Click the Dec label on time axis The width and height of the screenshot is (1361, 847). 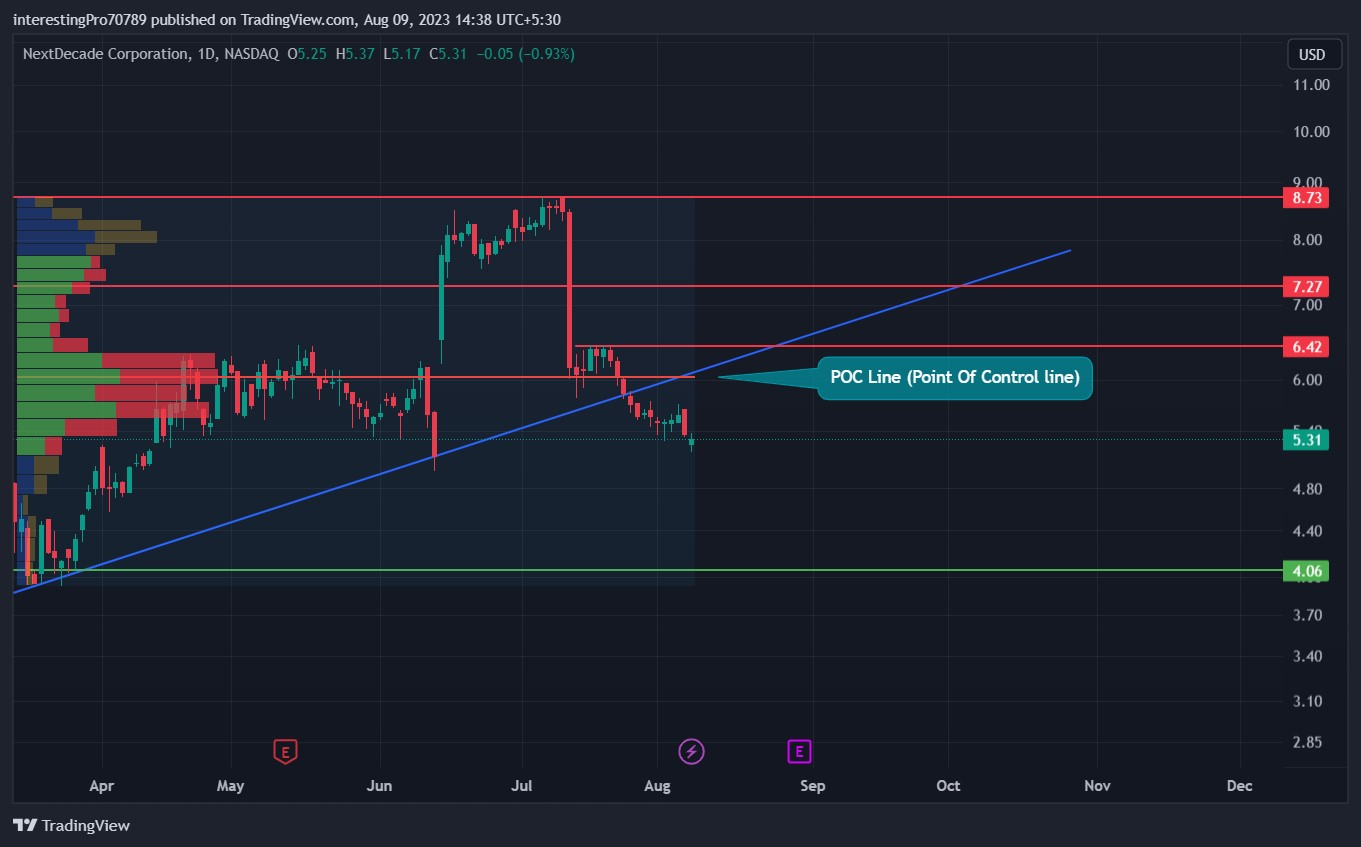1239,786
